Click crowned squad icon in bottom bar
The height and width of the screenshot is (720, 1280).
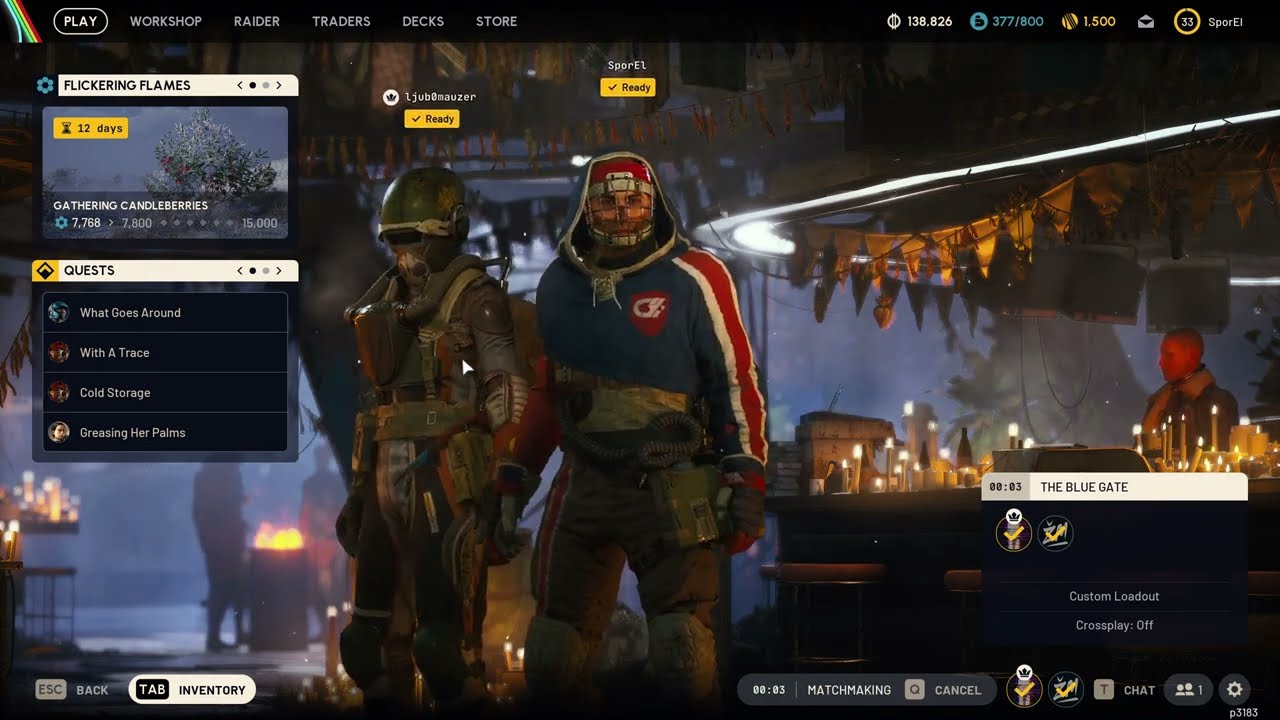1024,687
